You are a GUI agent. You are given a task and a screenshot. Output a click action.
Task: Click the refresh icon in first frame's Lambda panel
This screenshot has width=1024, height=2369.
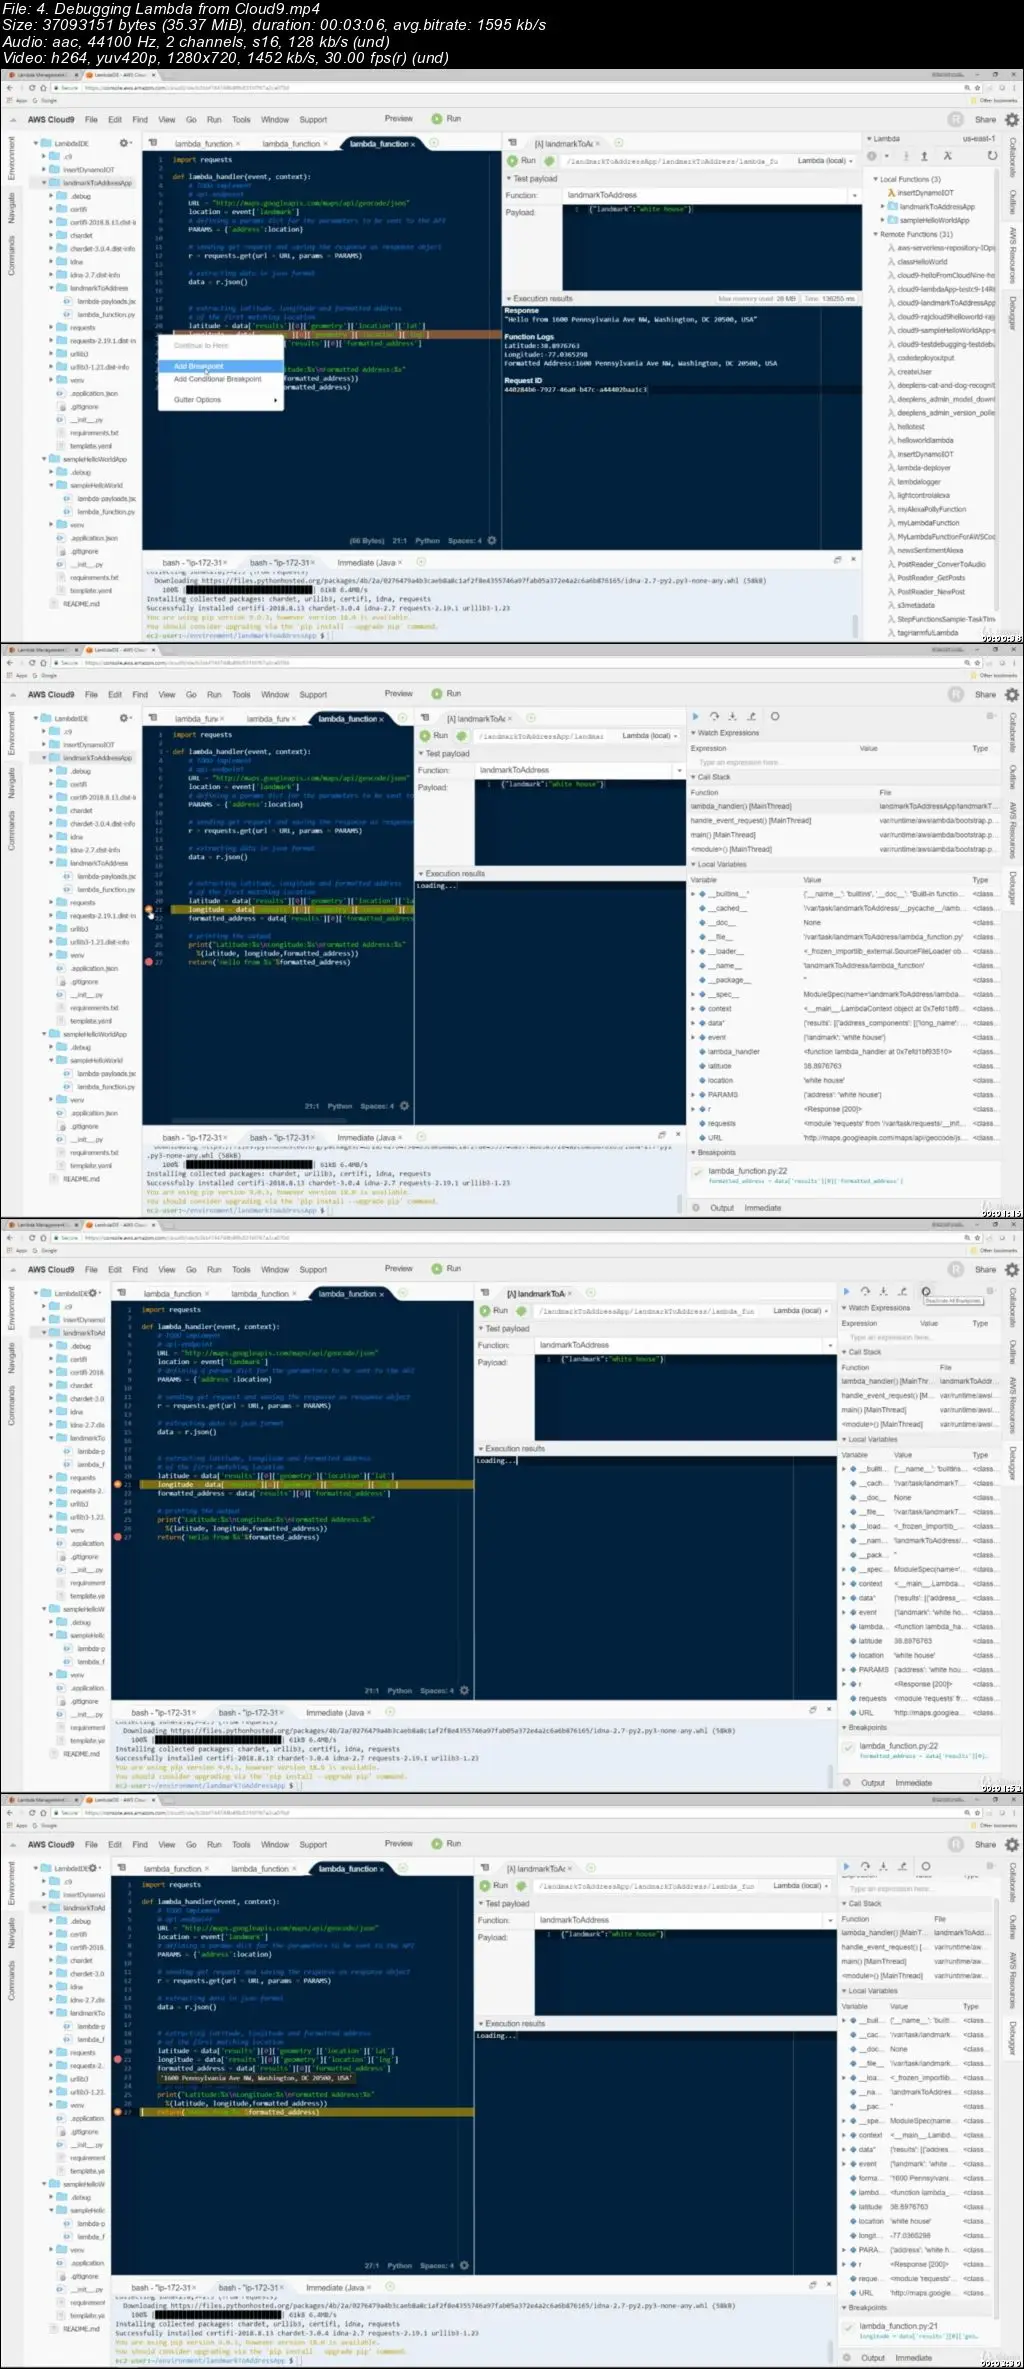(992, 156)
